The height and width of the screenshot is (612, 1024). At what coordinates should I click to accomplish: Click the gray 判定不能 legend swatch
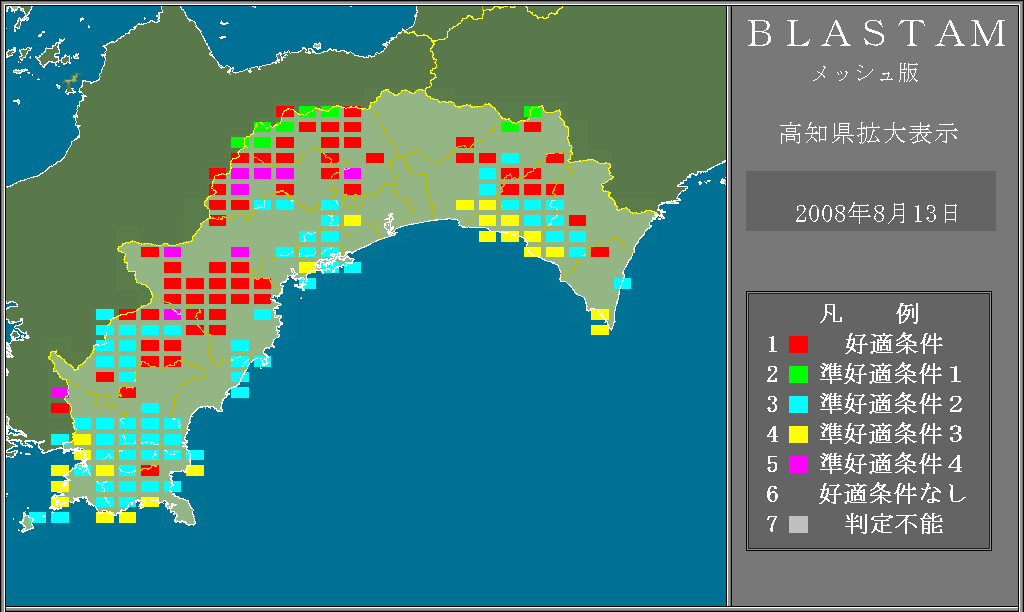click(x=798, y=524)
